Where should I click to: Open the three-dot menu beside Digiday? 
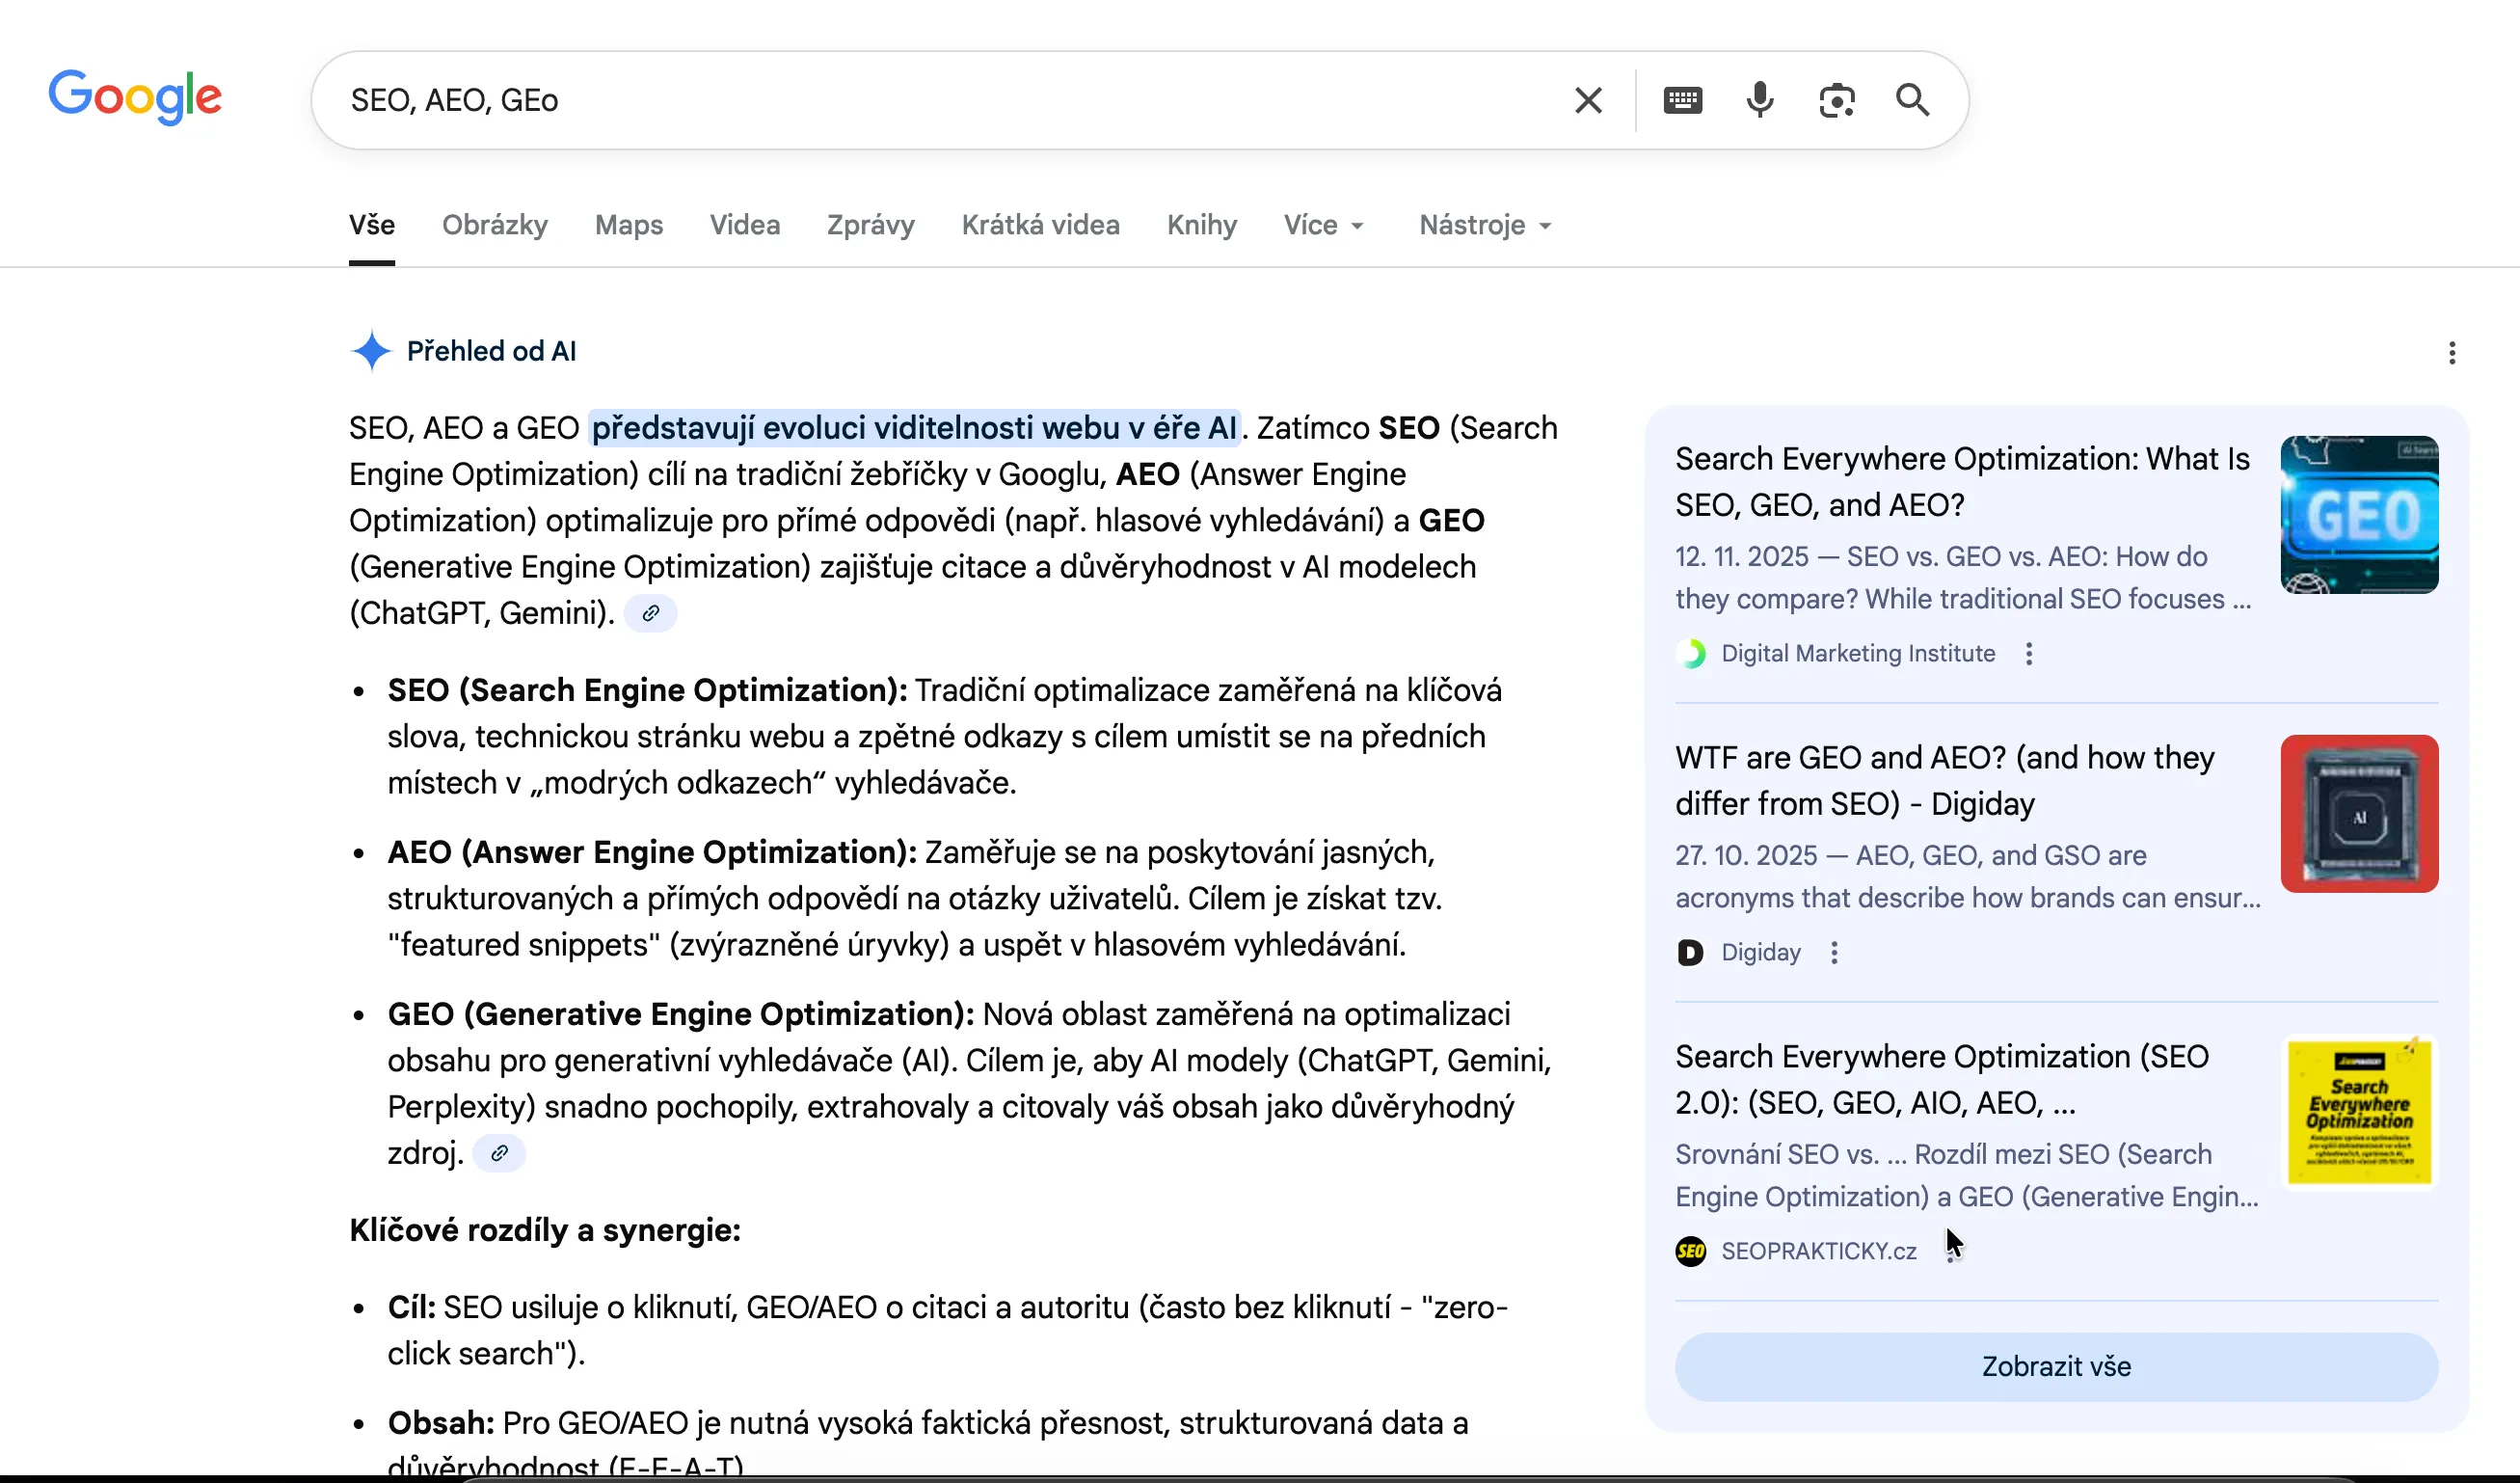click(x=1835, y=952)
